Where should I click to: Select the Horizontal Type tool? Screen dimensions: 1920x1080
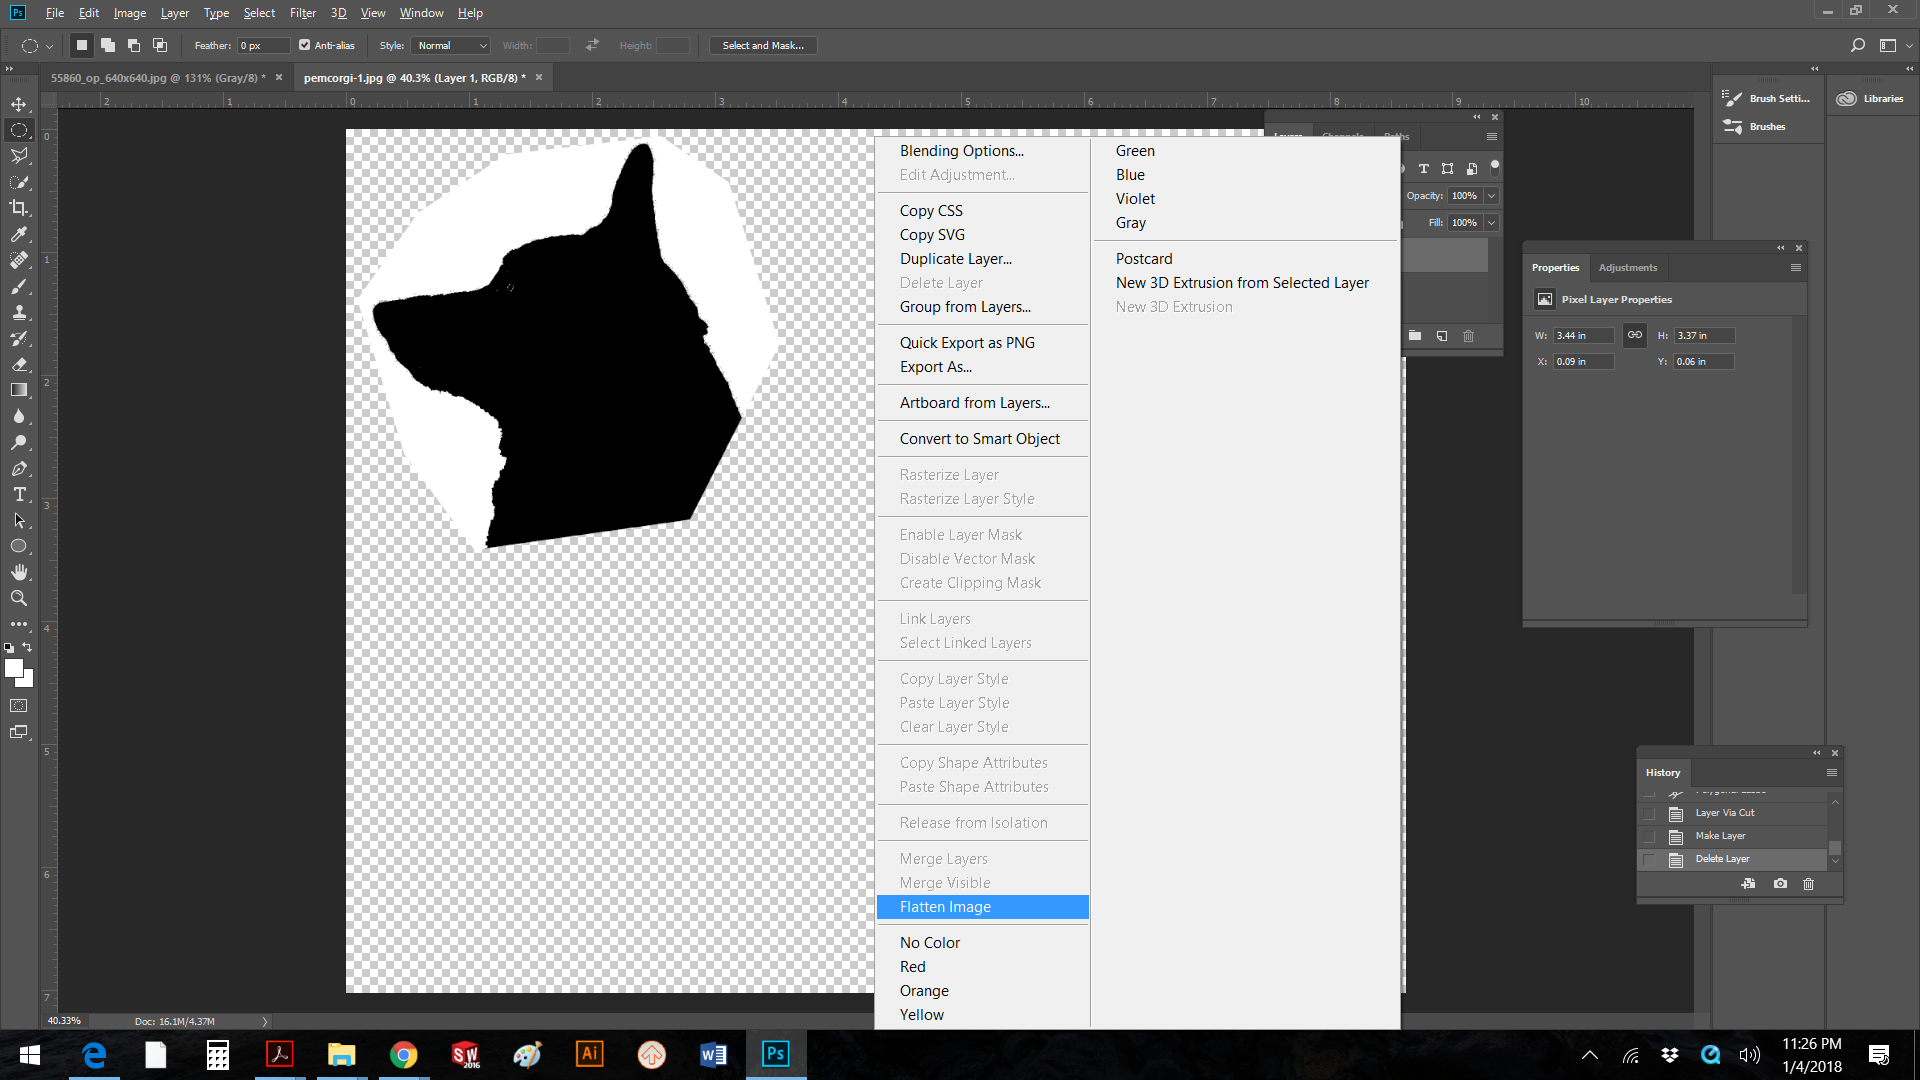pyautogui.click(x=19, y=494)
